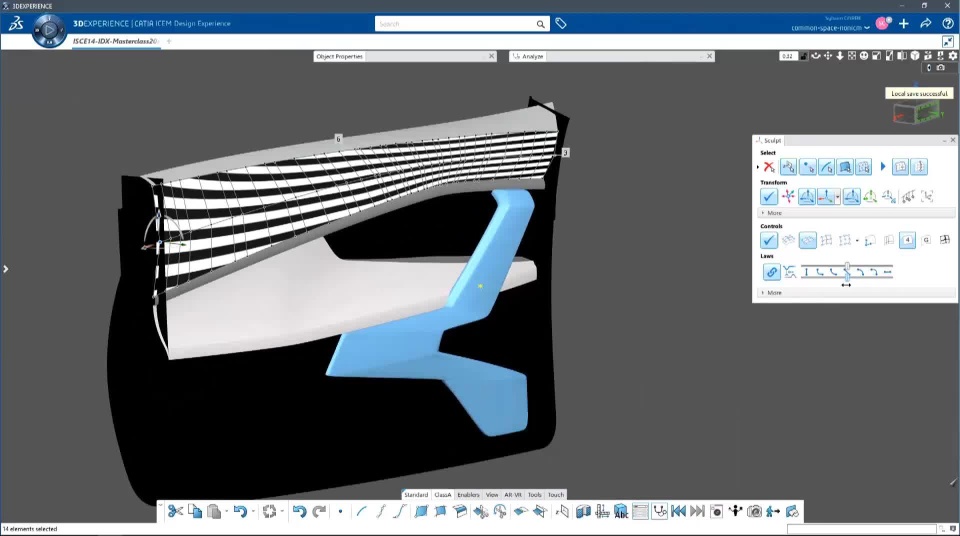The image size is (960, 536).
Task: Click the red X deselect icon in Sculpt
Action: coord(769,167)
